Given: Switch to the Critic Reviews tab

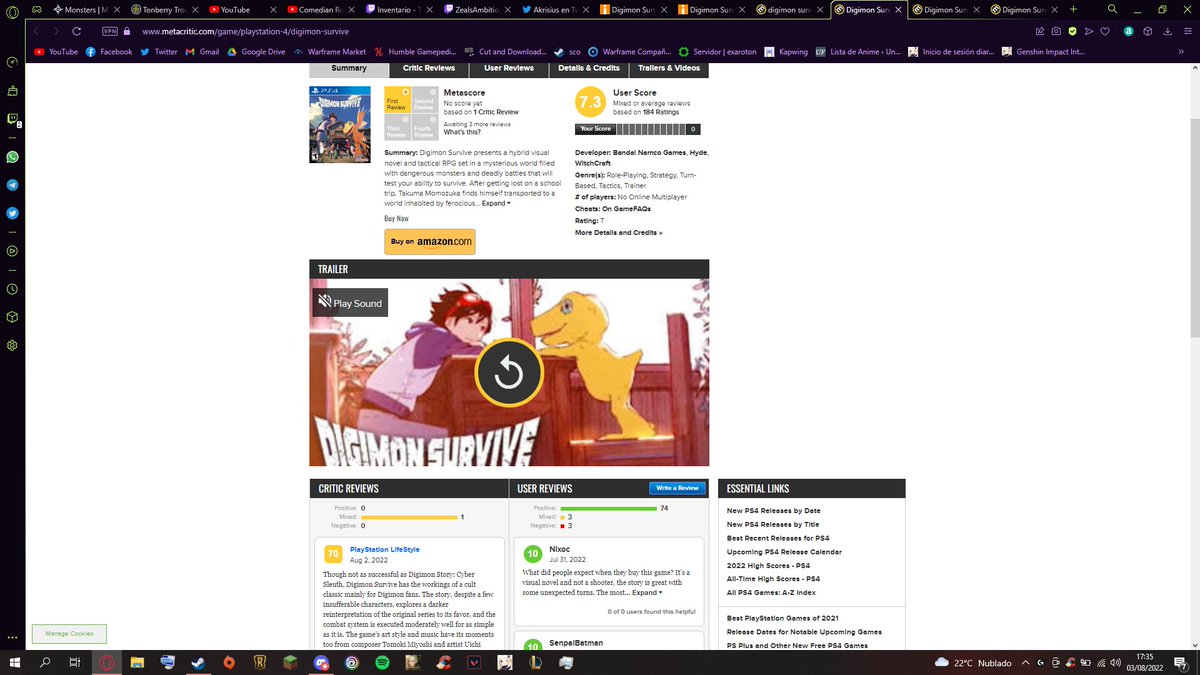Looking at the screenshot, I should click(x=429, y=68).
